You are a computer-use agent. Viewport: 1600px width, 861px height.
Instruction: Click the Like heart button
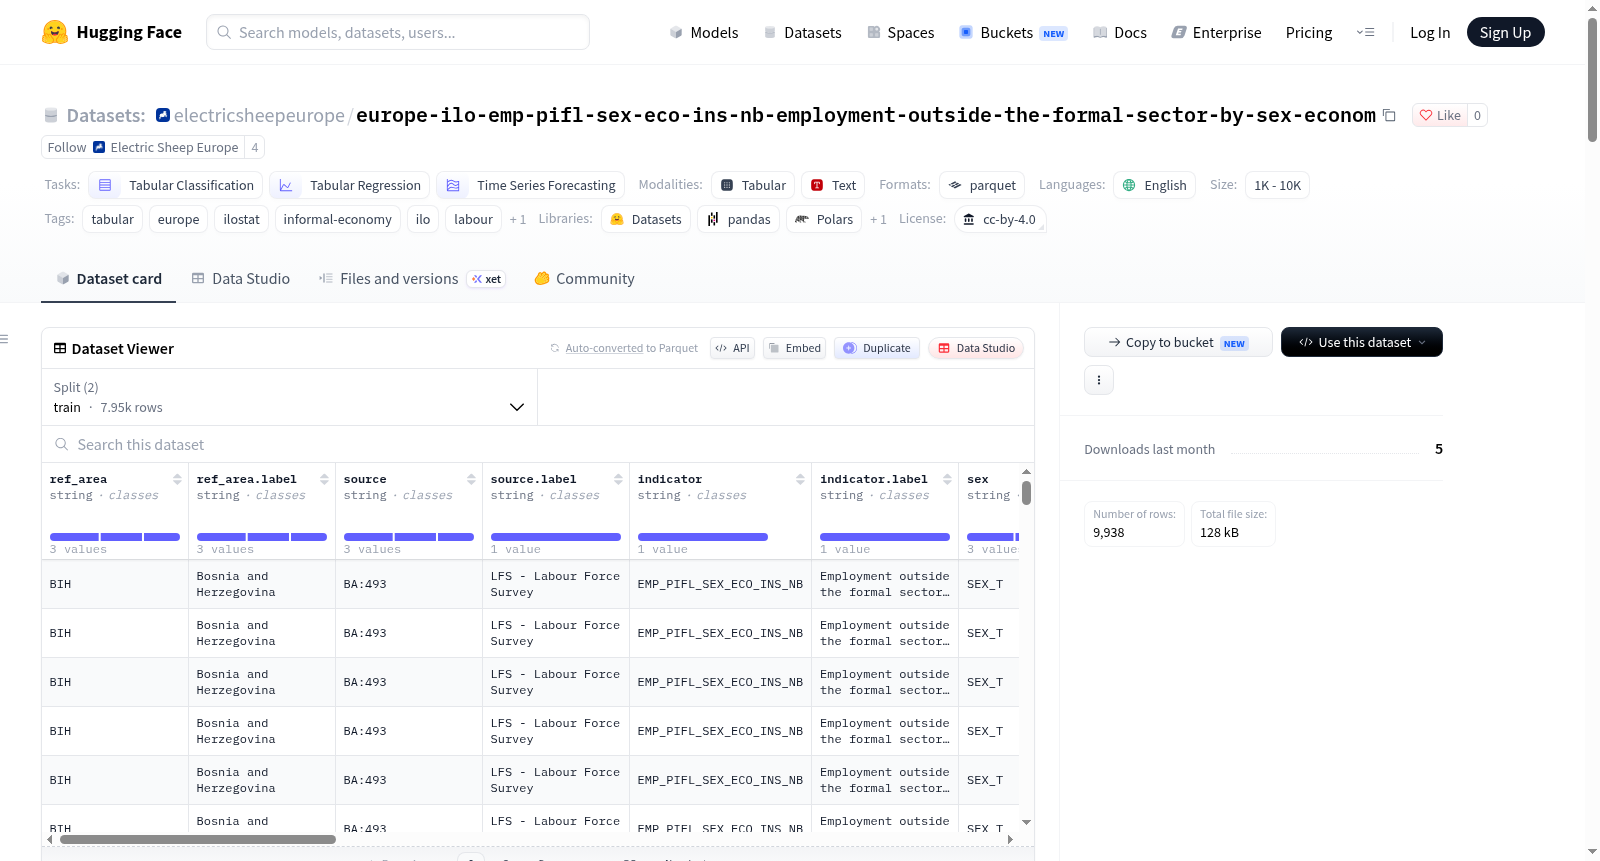[x=1440, y=115]
